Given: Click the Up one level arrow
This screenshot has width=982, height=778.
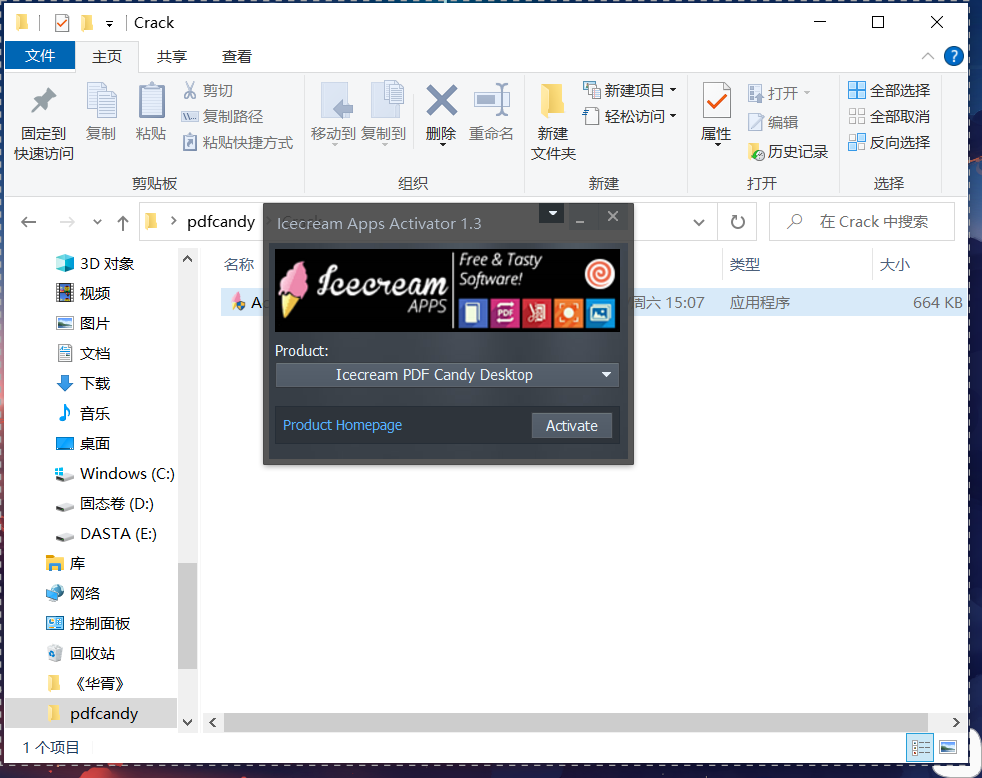Looking at the screenshot, I should [x=123, y=222].
